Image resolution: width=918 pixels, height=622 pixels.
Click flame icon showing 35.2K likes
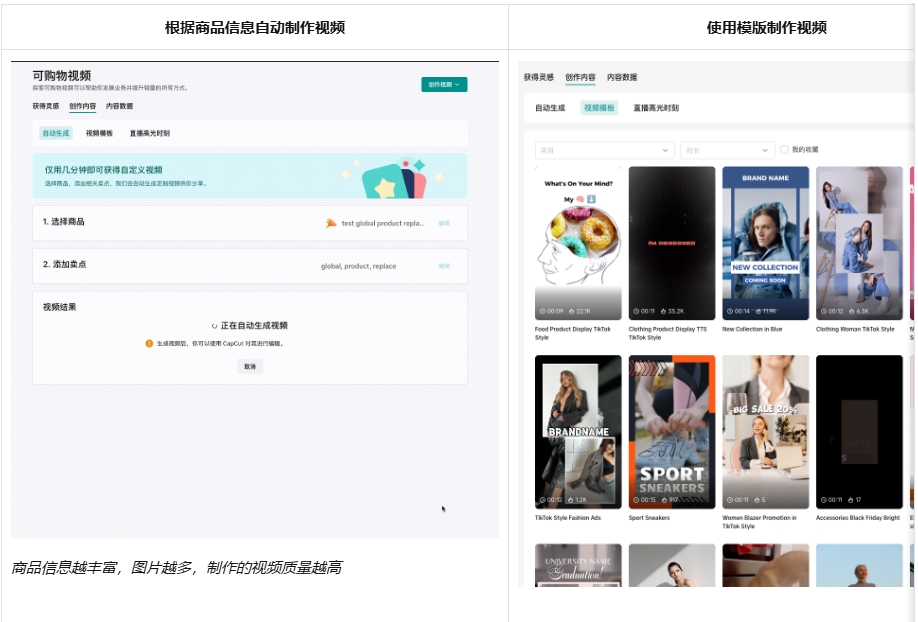coord(663,311)
